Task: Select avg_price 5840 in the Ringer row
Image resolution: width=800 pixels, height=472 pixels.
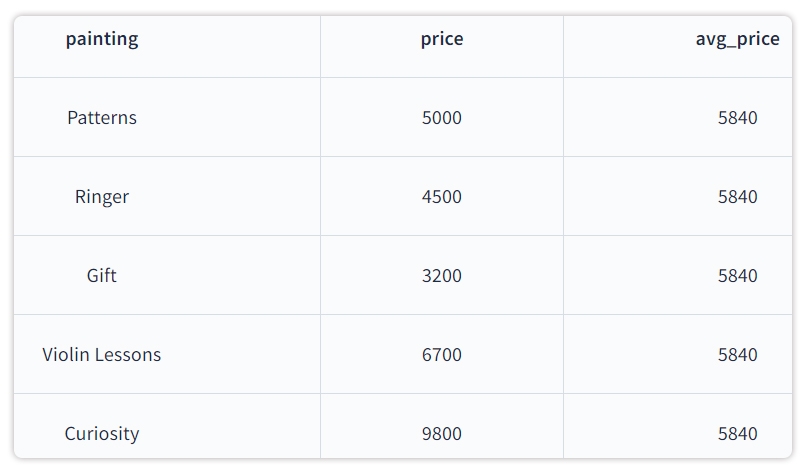Action: [x=737, y=197]
